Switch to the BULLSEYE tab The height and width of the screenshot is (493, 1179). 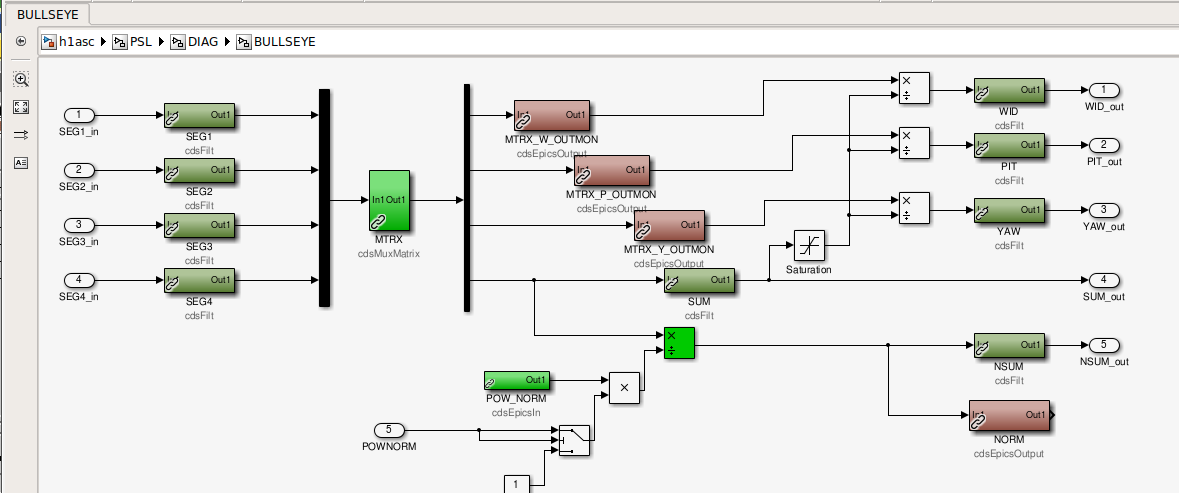(x=47, y=14)
